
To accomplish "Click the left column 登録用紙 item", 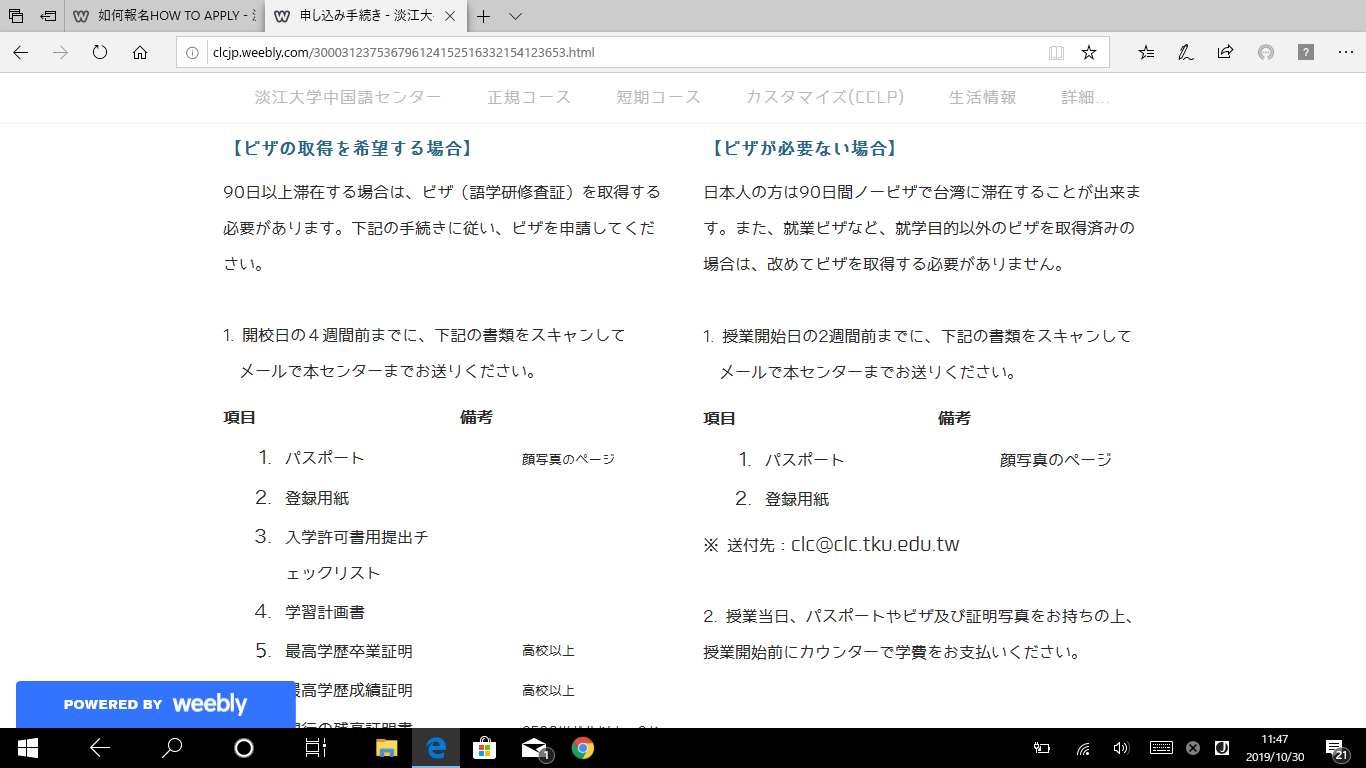I will click(x=317, y=498).
